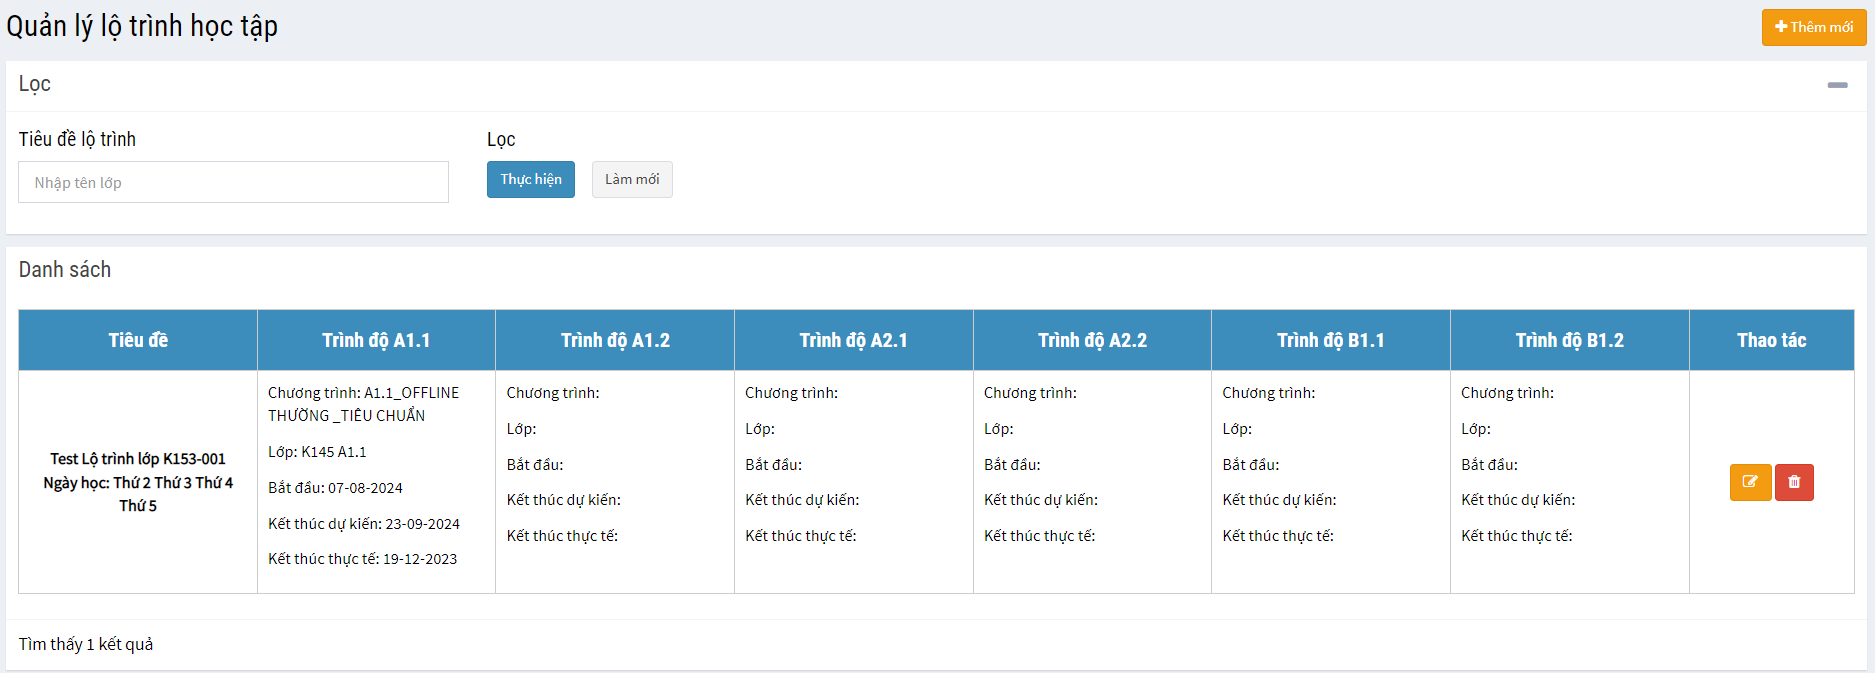
Task: Click the Thực hiện filter button
Action: tap(530, 180)
